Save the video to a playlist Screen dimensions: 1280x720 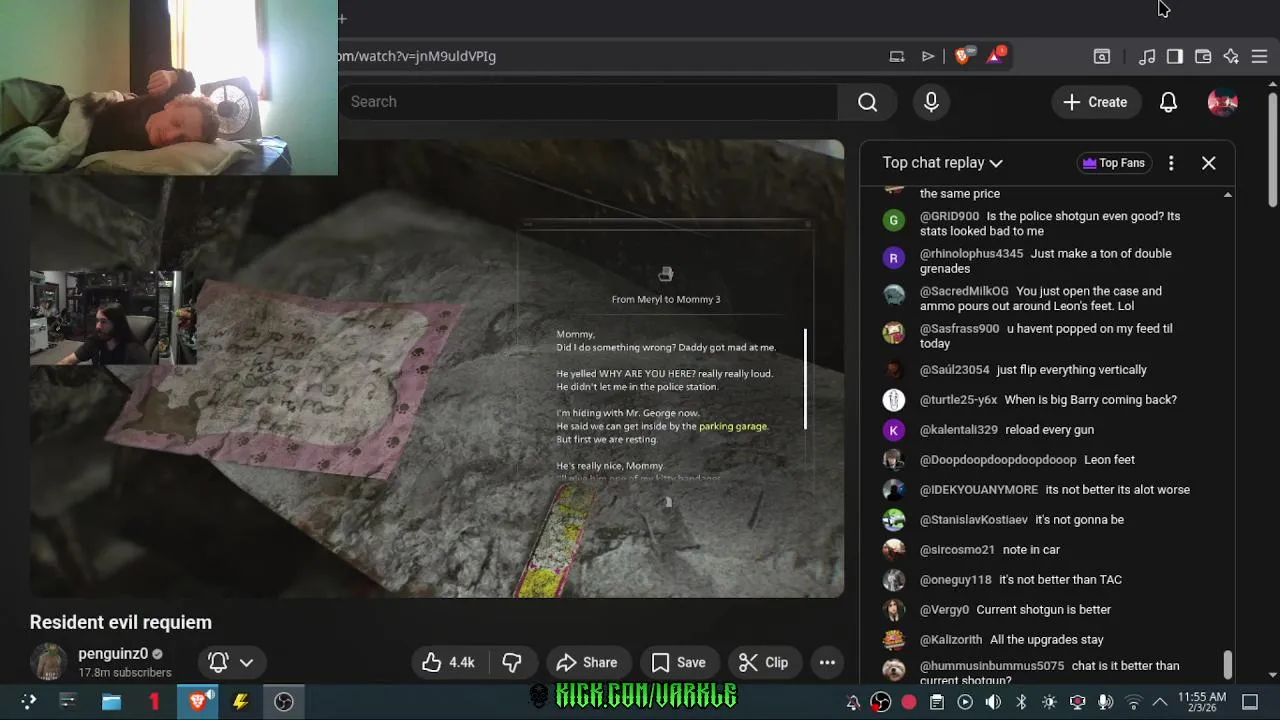[679, 662]
